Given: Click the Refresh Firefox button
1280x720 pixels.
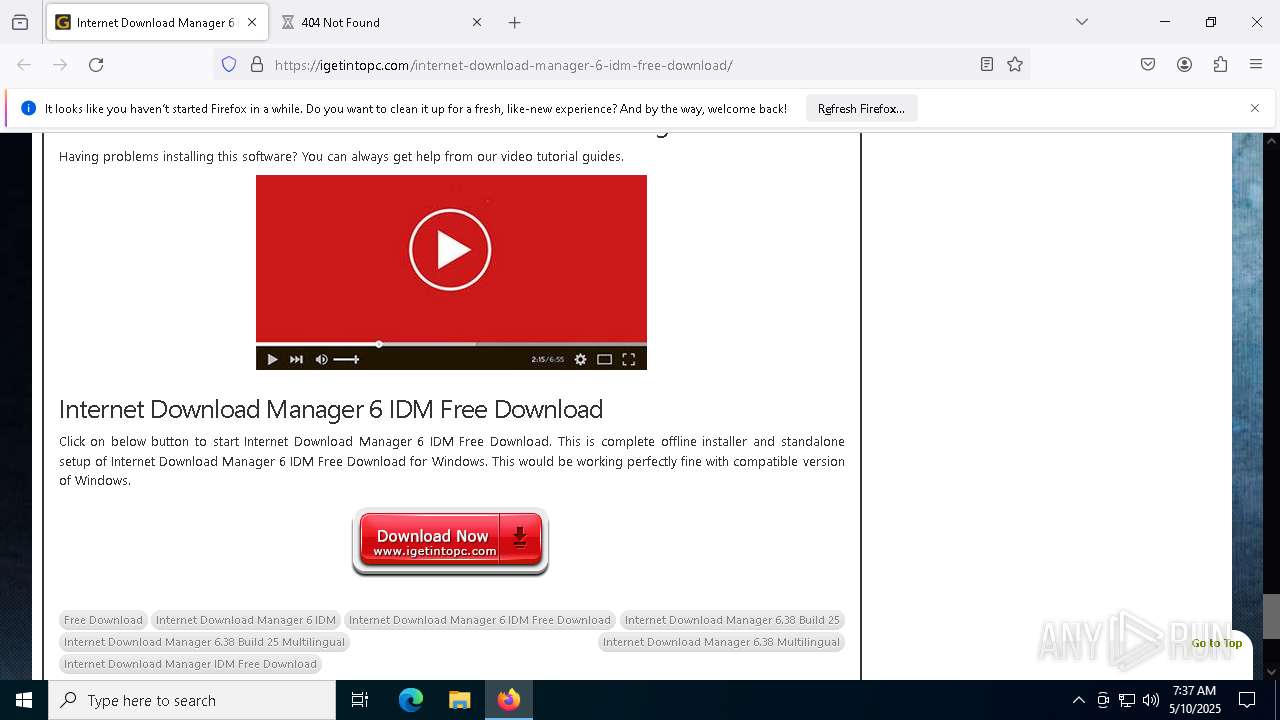Looking at the screenshot, I should coord(861,109).
